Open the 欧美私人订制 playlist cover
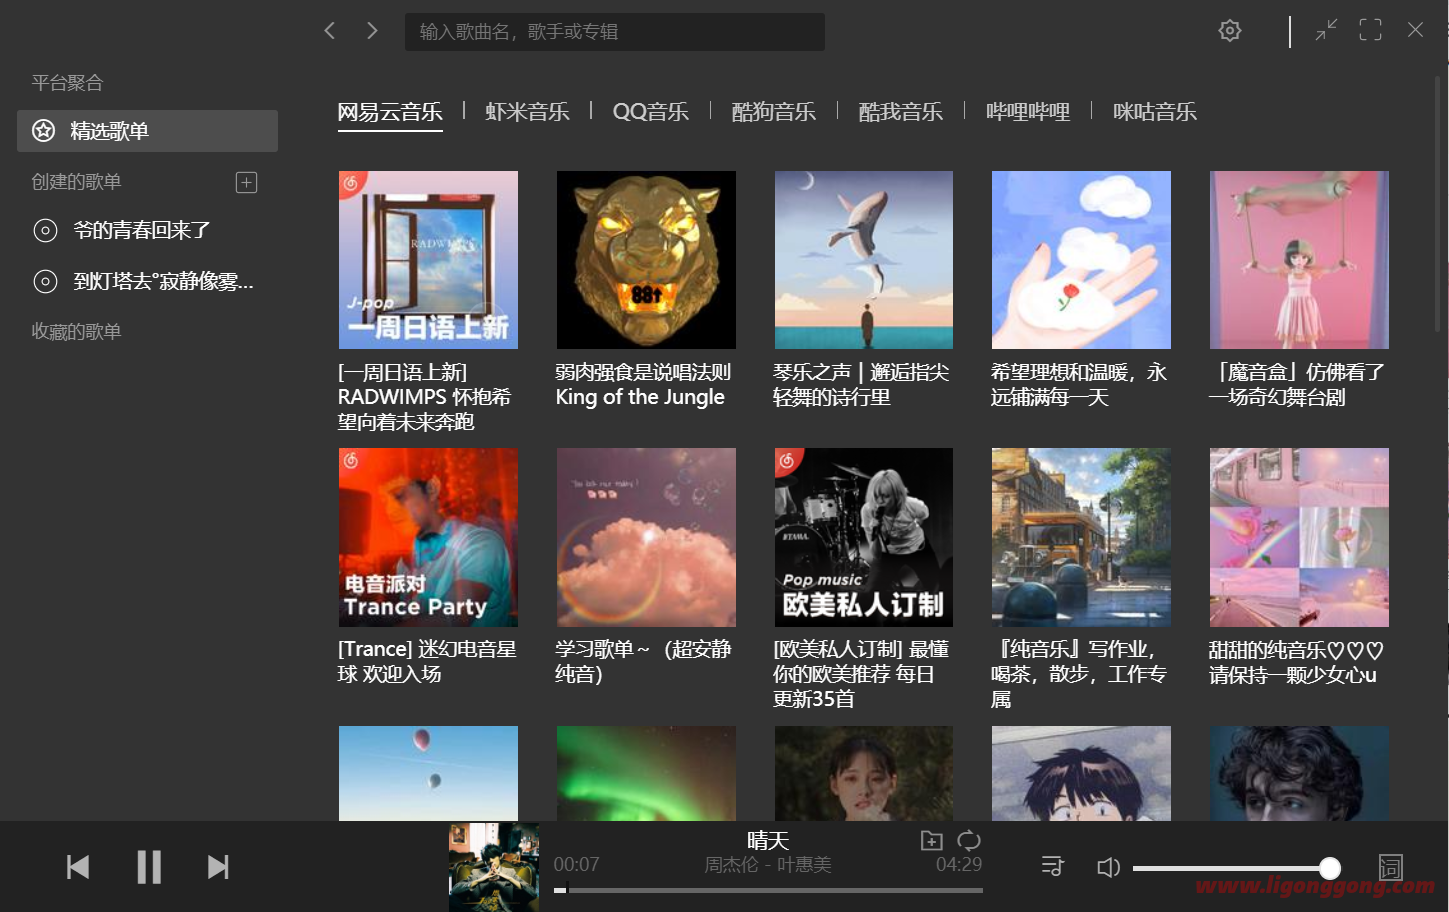1449x912 pixels. click(864, 537)
